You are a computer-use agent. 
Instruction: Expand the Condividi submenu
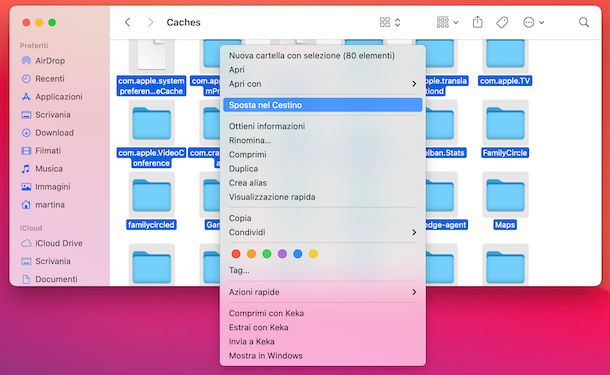pyautogui.click(x=323, y=232)
